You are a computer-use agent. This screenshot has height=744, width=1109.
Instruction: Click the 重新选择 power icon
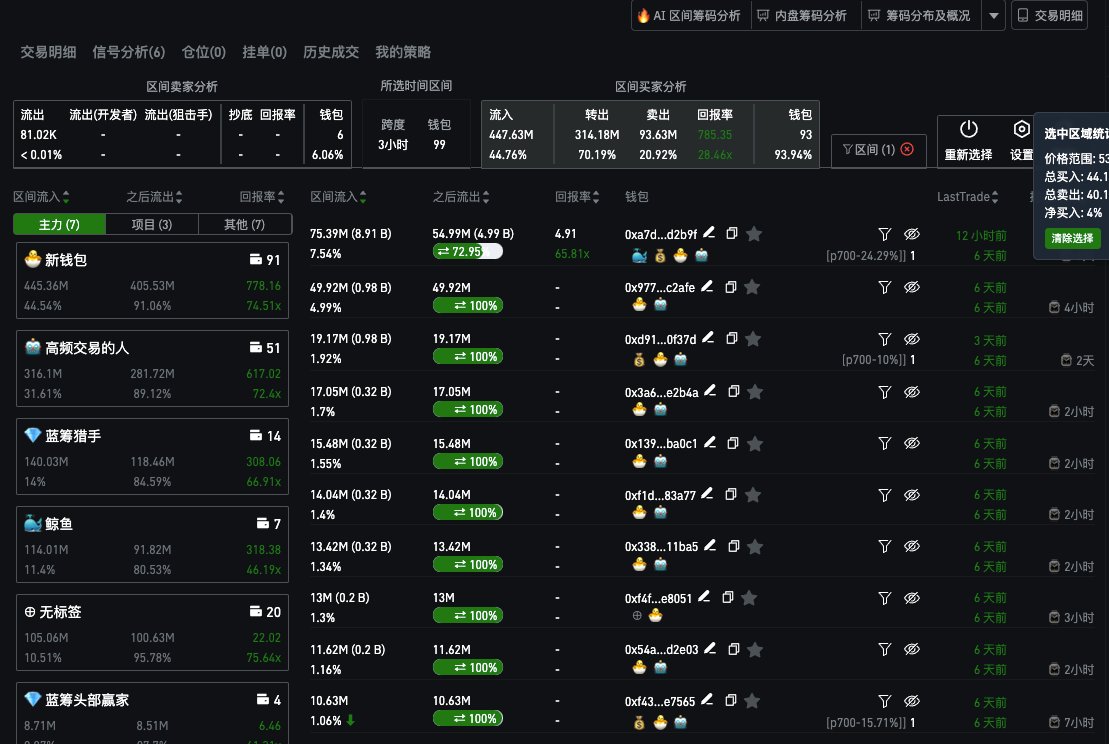[968, 129]
